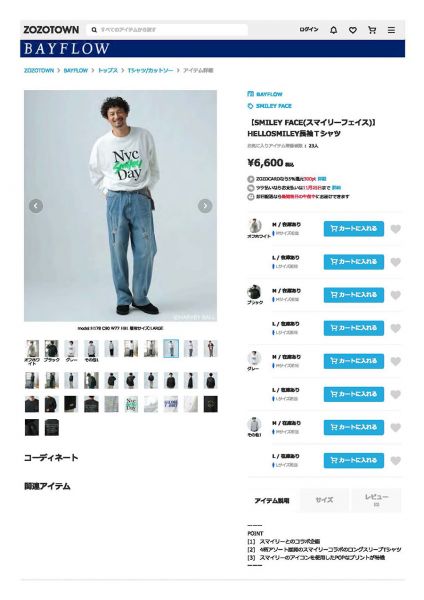This screenshot has width=424, height=600.
Task: Favorite the black M size heart
Action: [x=396, y=295]
